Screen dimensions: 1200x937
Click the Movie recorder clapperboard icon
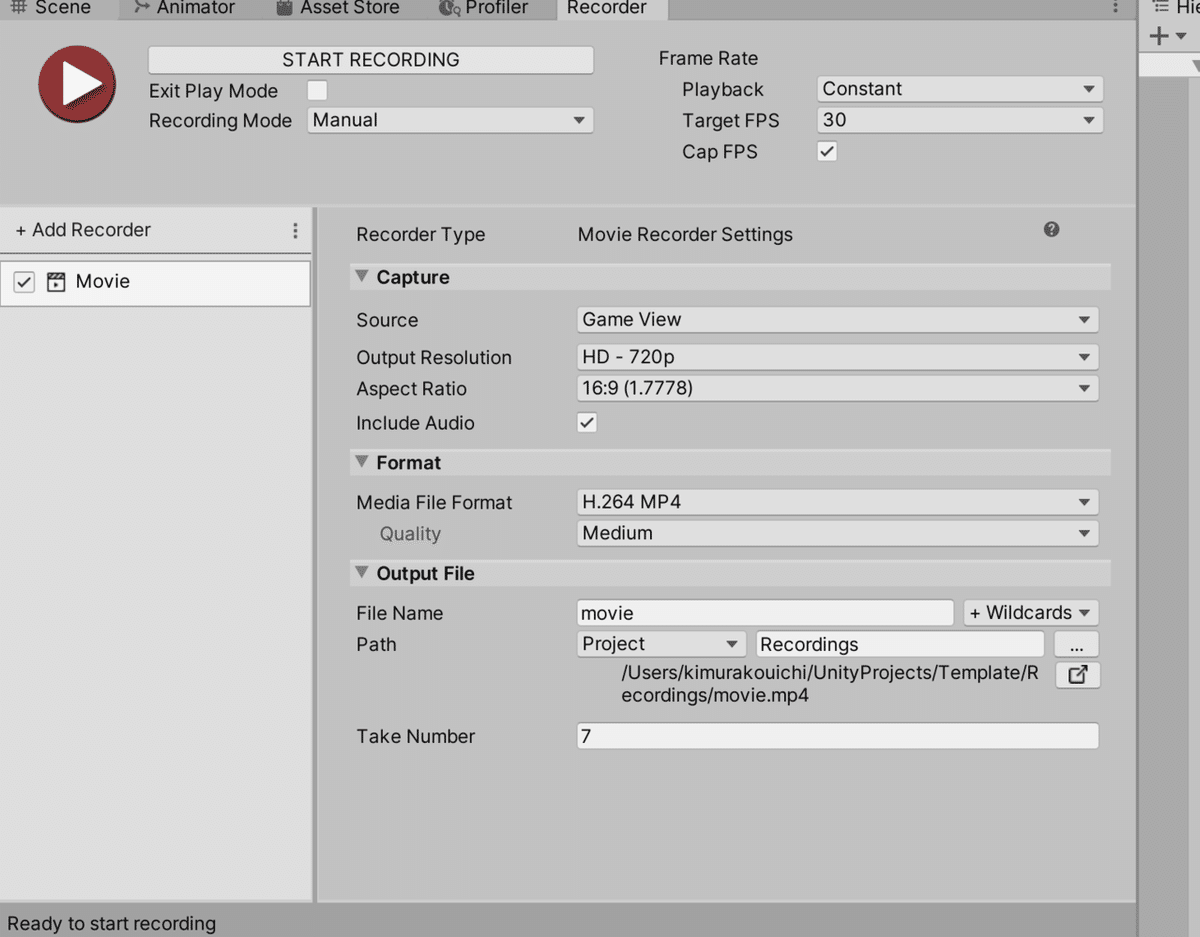click(56, 282)
